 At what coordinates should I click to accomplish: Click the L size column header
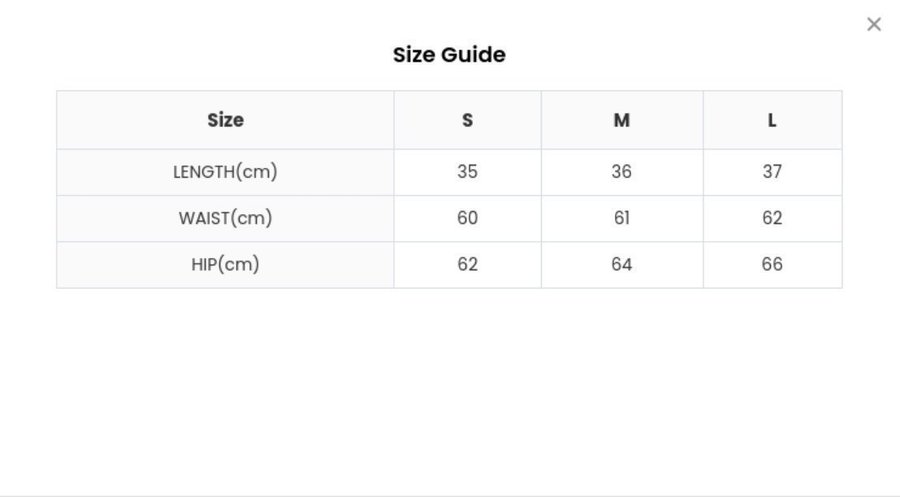click(x=772, y=120)
